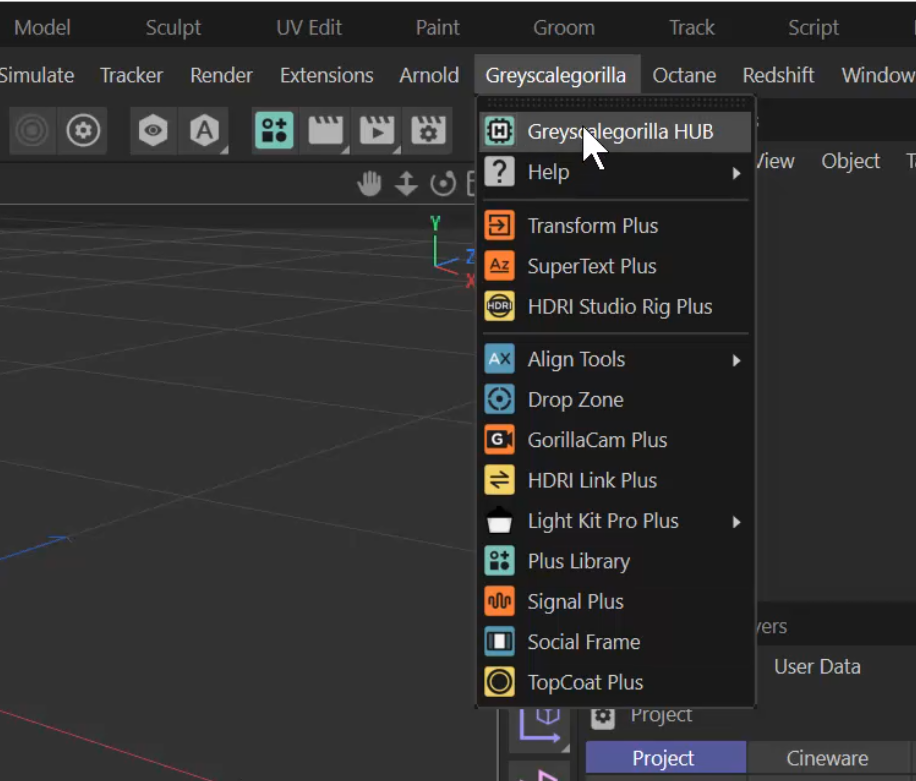The image size is (916, 781).
Task: Choose Social Frame
Action: (x=615, y=641)
